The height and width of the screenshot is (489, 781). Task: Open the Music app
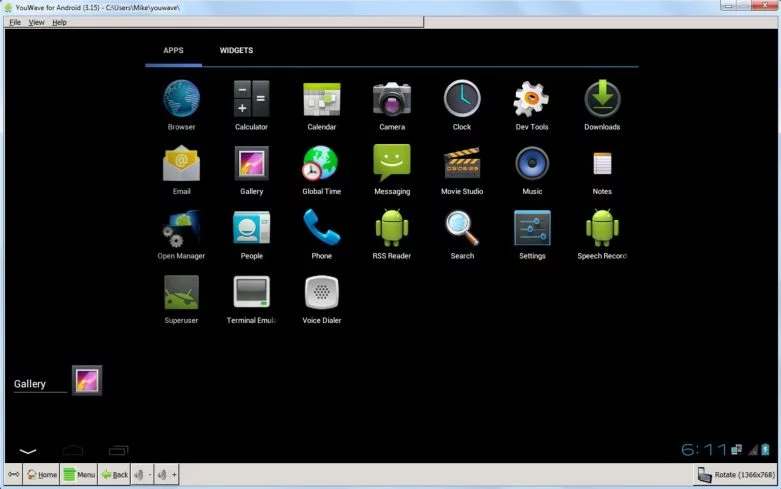pos(532,169)
